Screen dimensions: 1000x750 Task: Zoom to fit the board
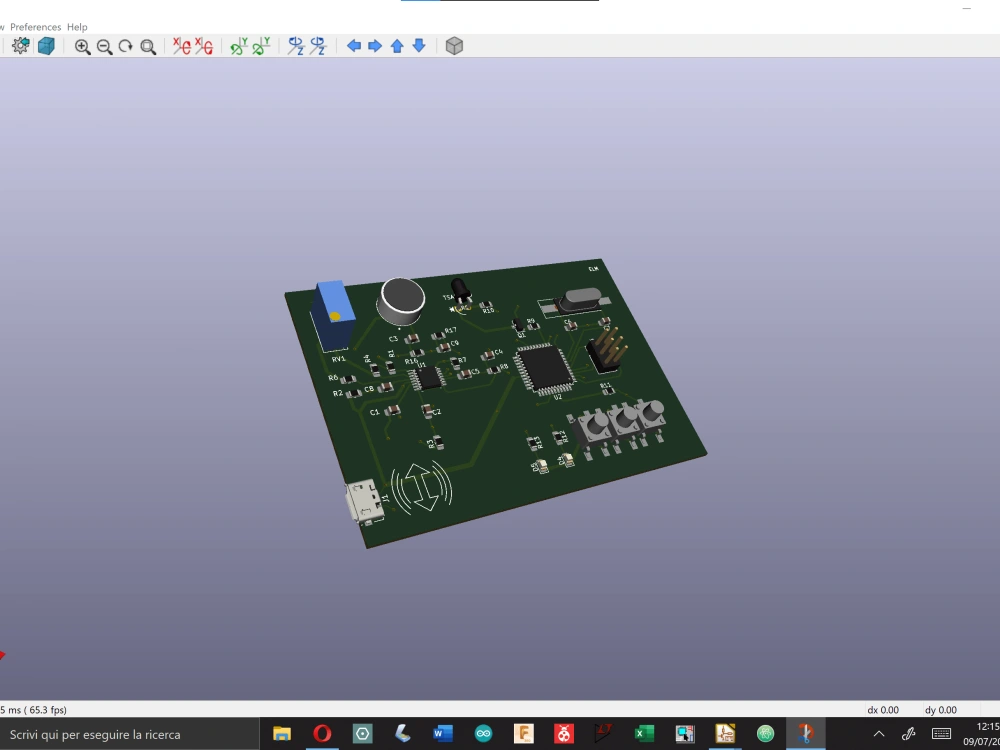pyautogui.click(x=148, y=47)
